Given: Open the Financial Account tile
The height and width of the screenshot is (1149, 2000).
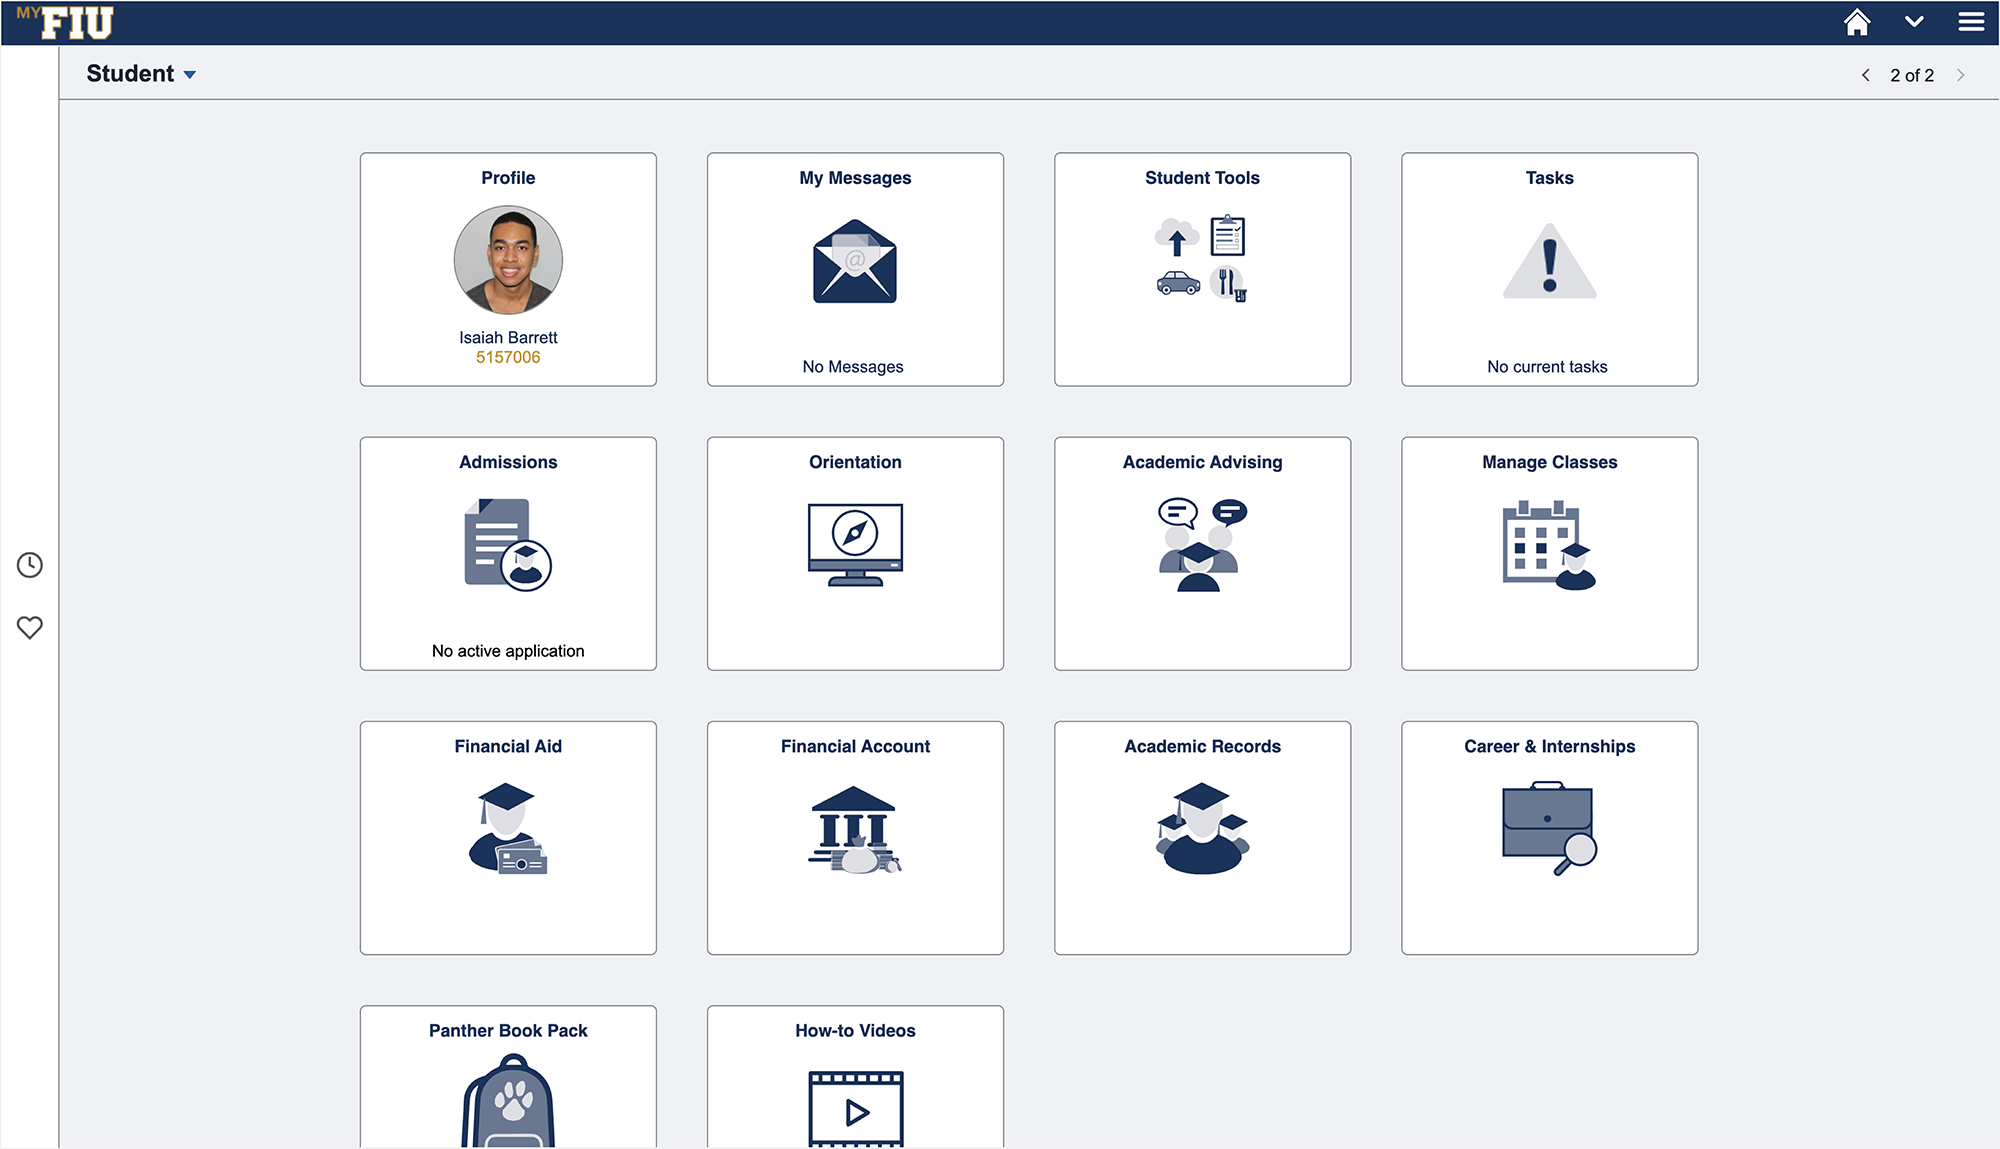Looking at the screenshot, I should (x=854, y=836).
